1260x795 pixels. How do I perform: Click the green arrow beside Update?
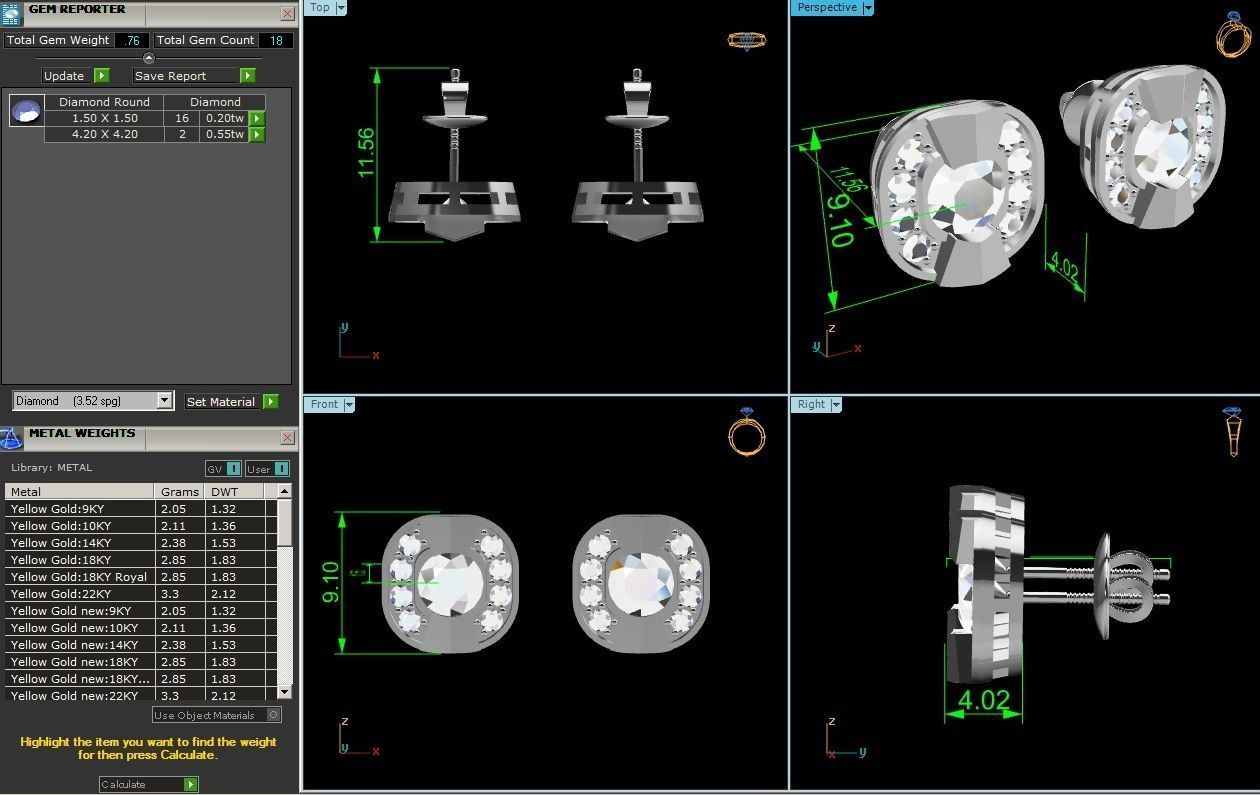[101, 75]
